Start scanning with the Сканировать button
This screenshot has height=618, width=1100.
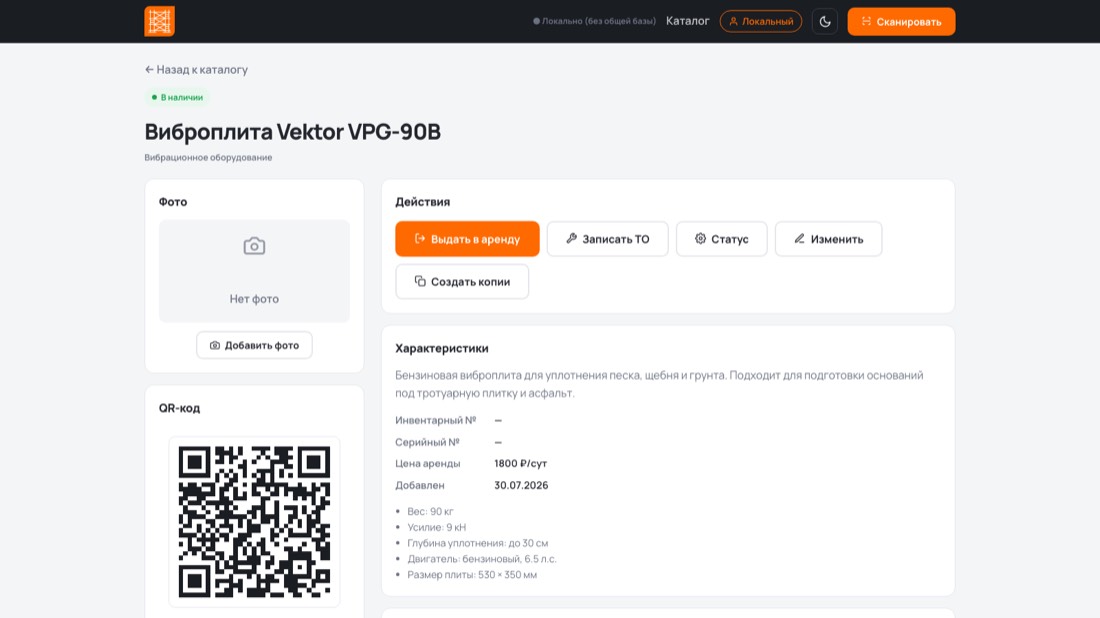901,22
